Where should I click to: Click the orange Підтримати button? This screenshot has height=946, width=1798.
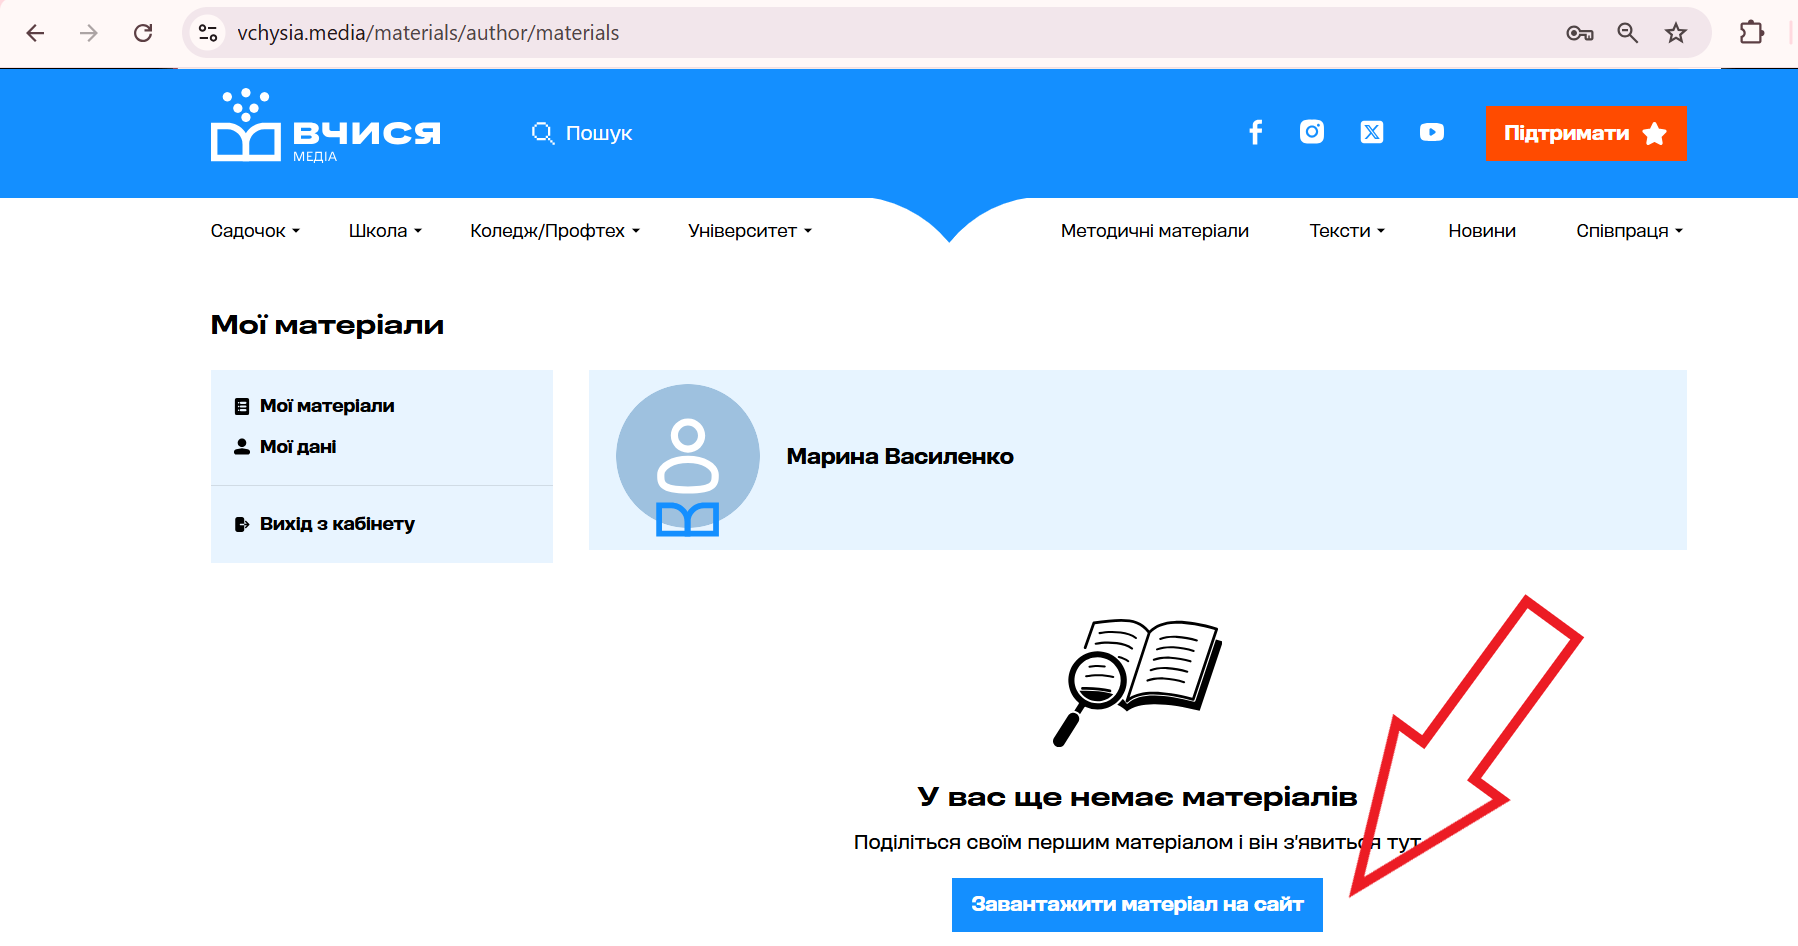point(1586,133)
